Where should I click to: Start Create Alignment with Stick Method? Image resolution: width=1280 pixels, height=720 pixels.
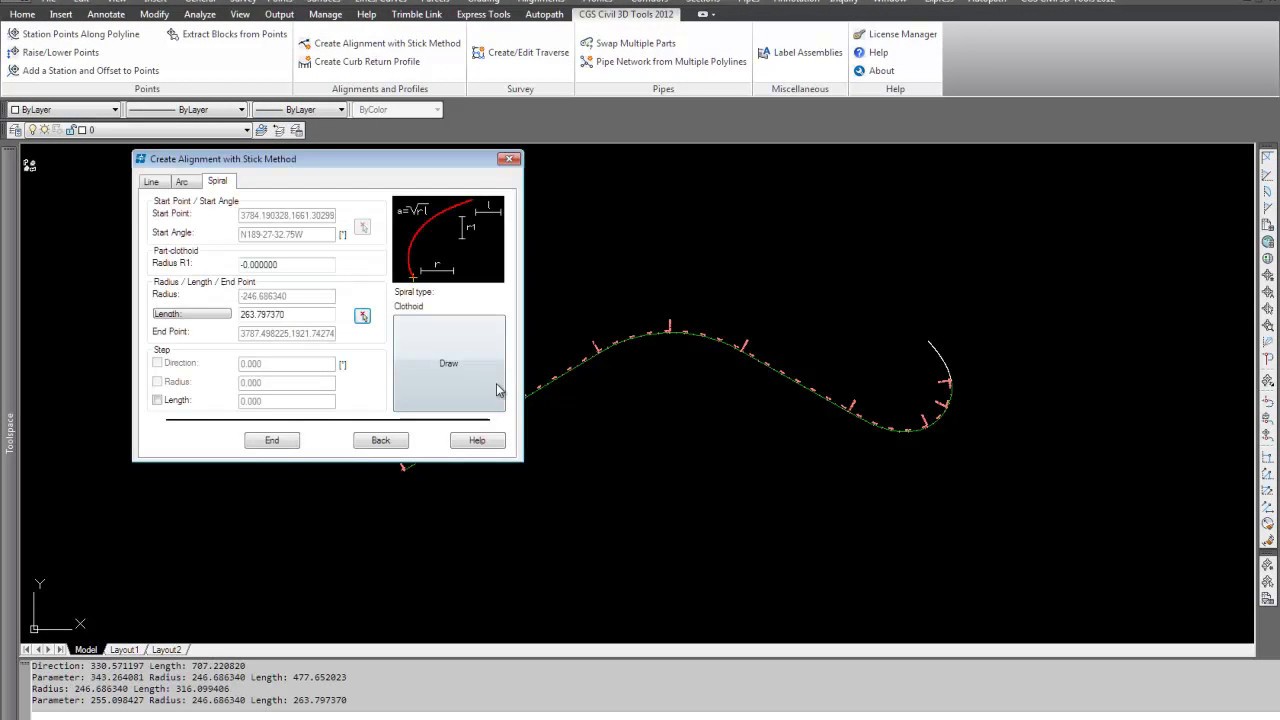coord(379,43)
